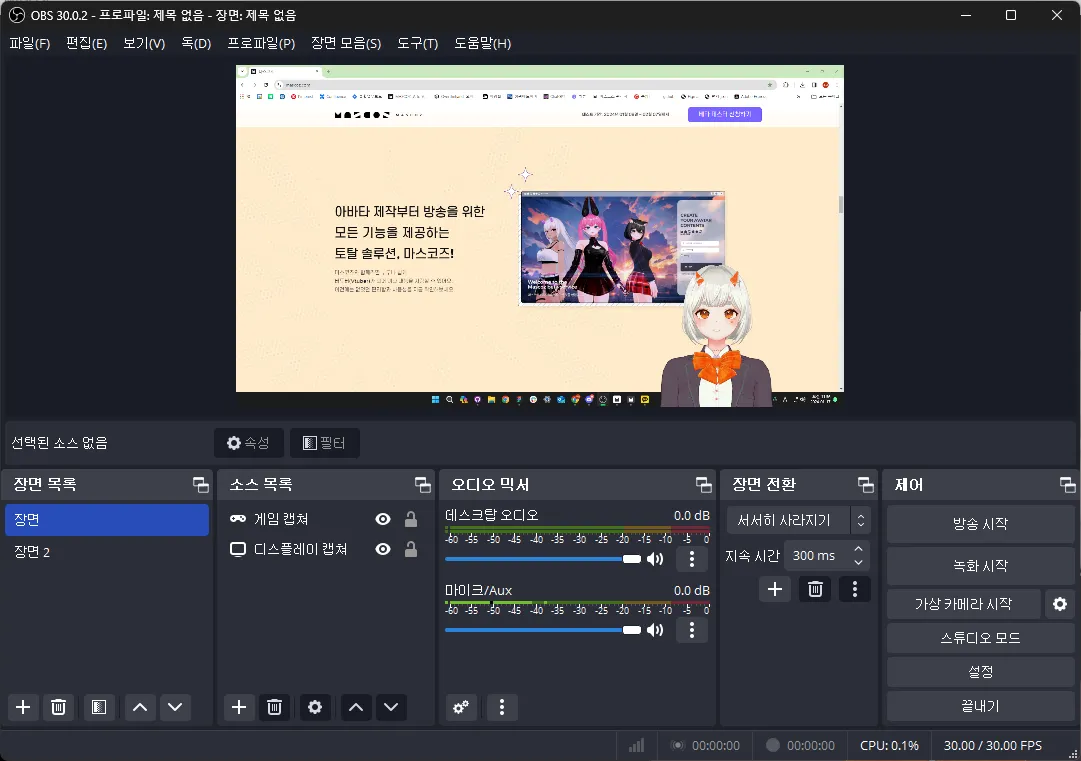1081x761 pixels.
Task: Click the 녹화 시작 button
Action: (979, 566)
